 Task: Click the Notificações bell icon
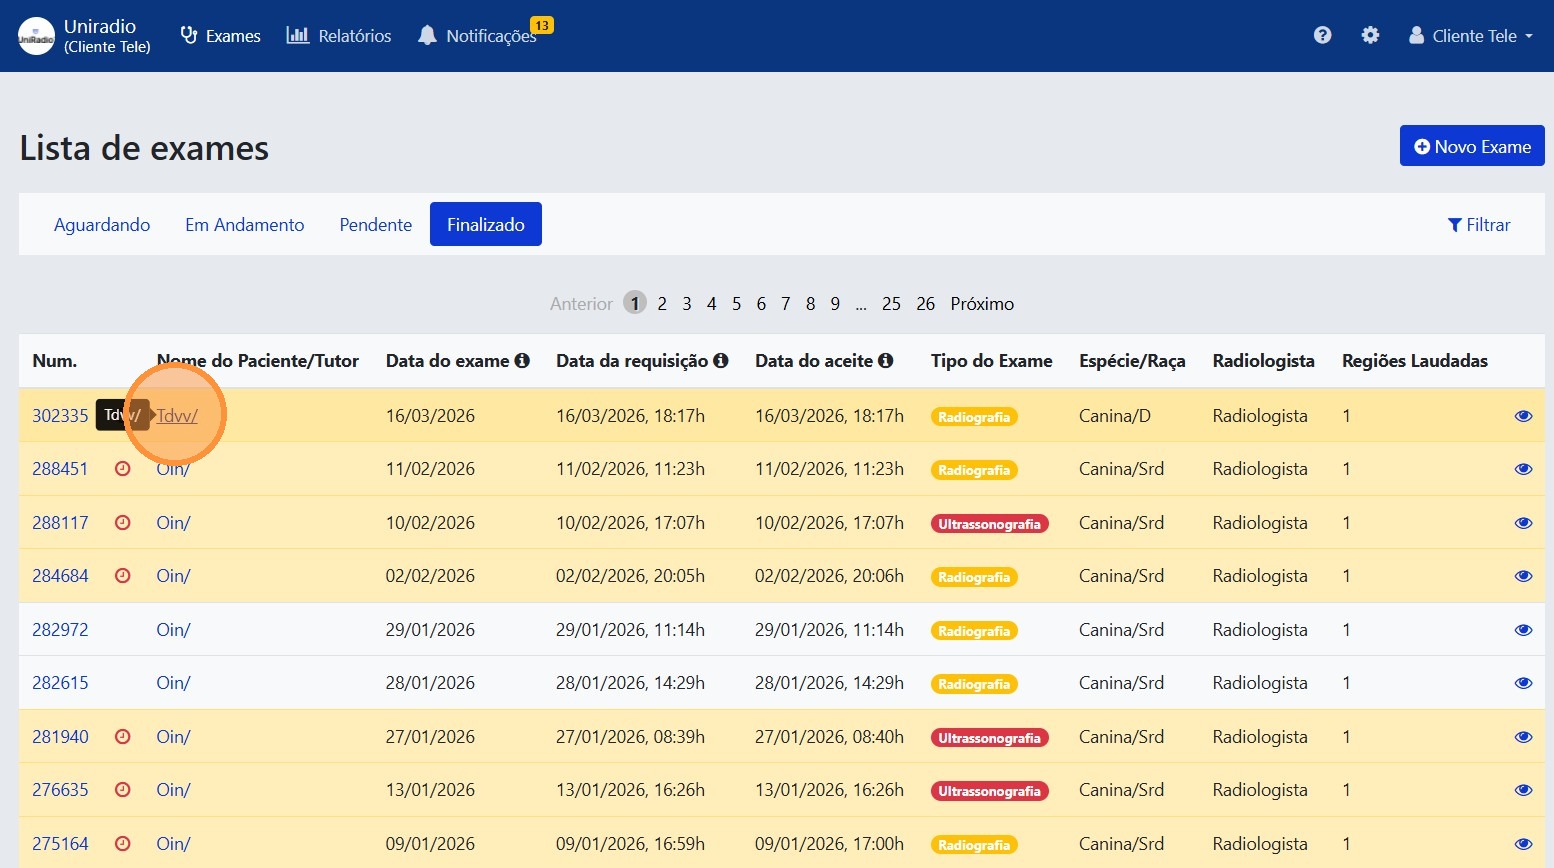[x=427, y=35]
